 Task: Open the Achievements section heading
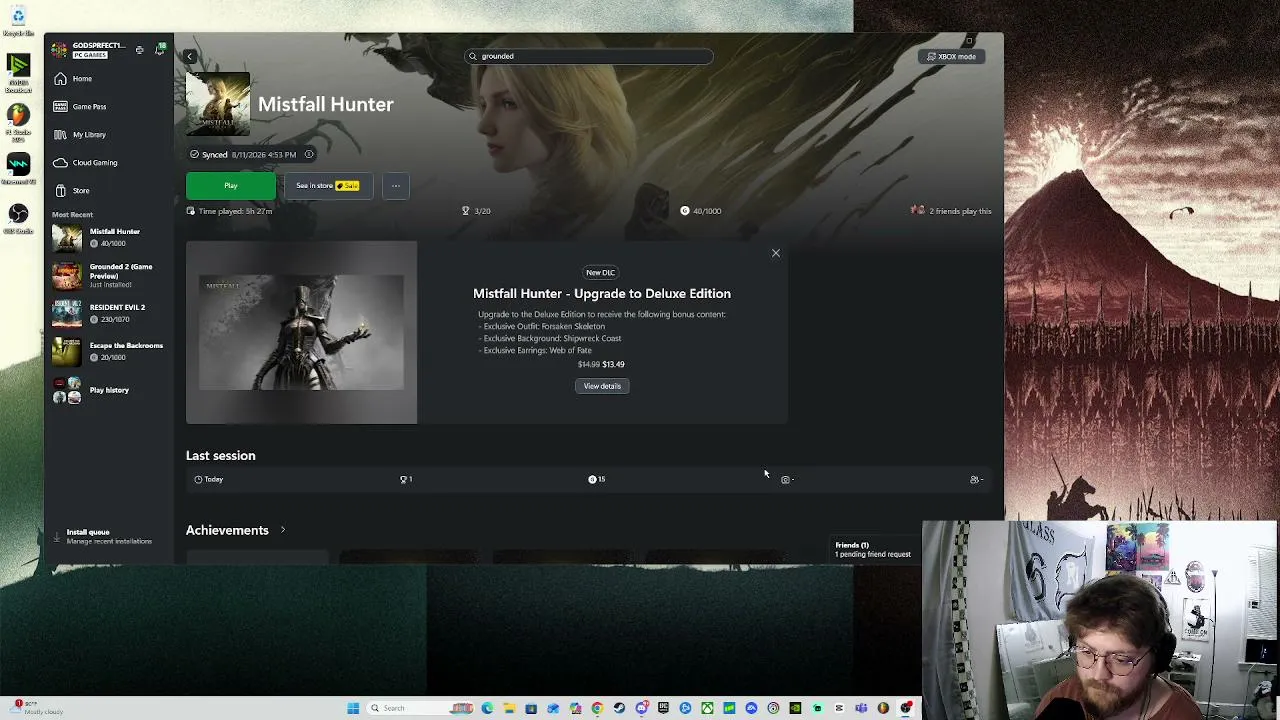(x=227, y=530)
